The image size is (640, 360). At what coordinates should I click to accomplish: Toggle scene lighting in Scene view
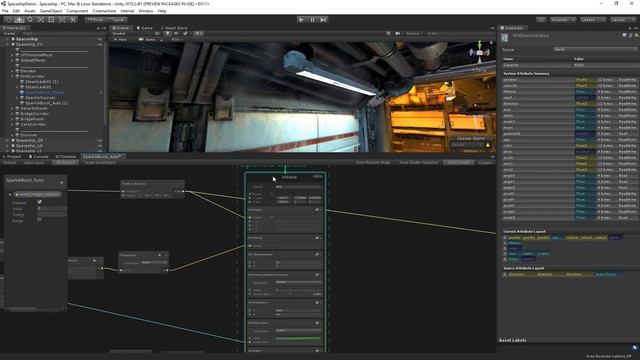[168, 33]
